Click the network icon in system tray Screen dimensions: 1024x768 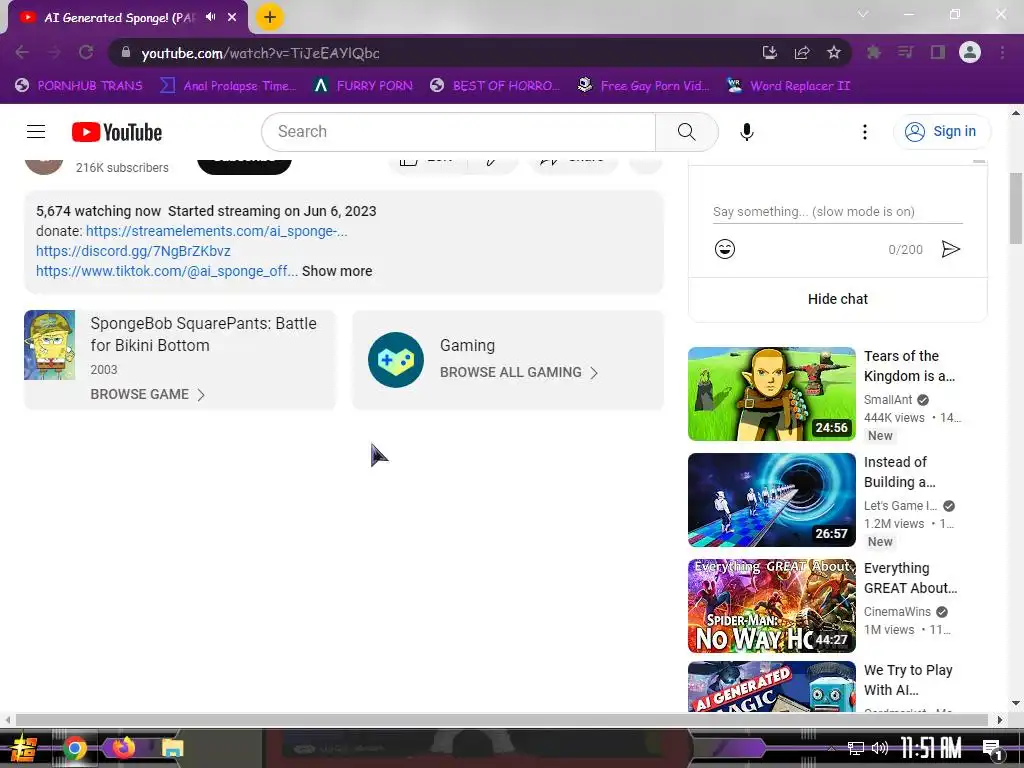click(856, 748)
